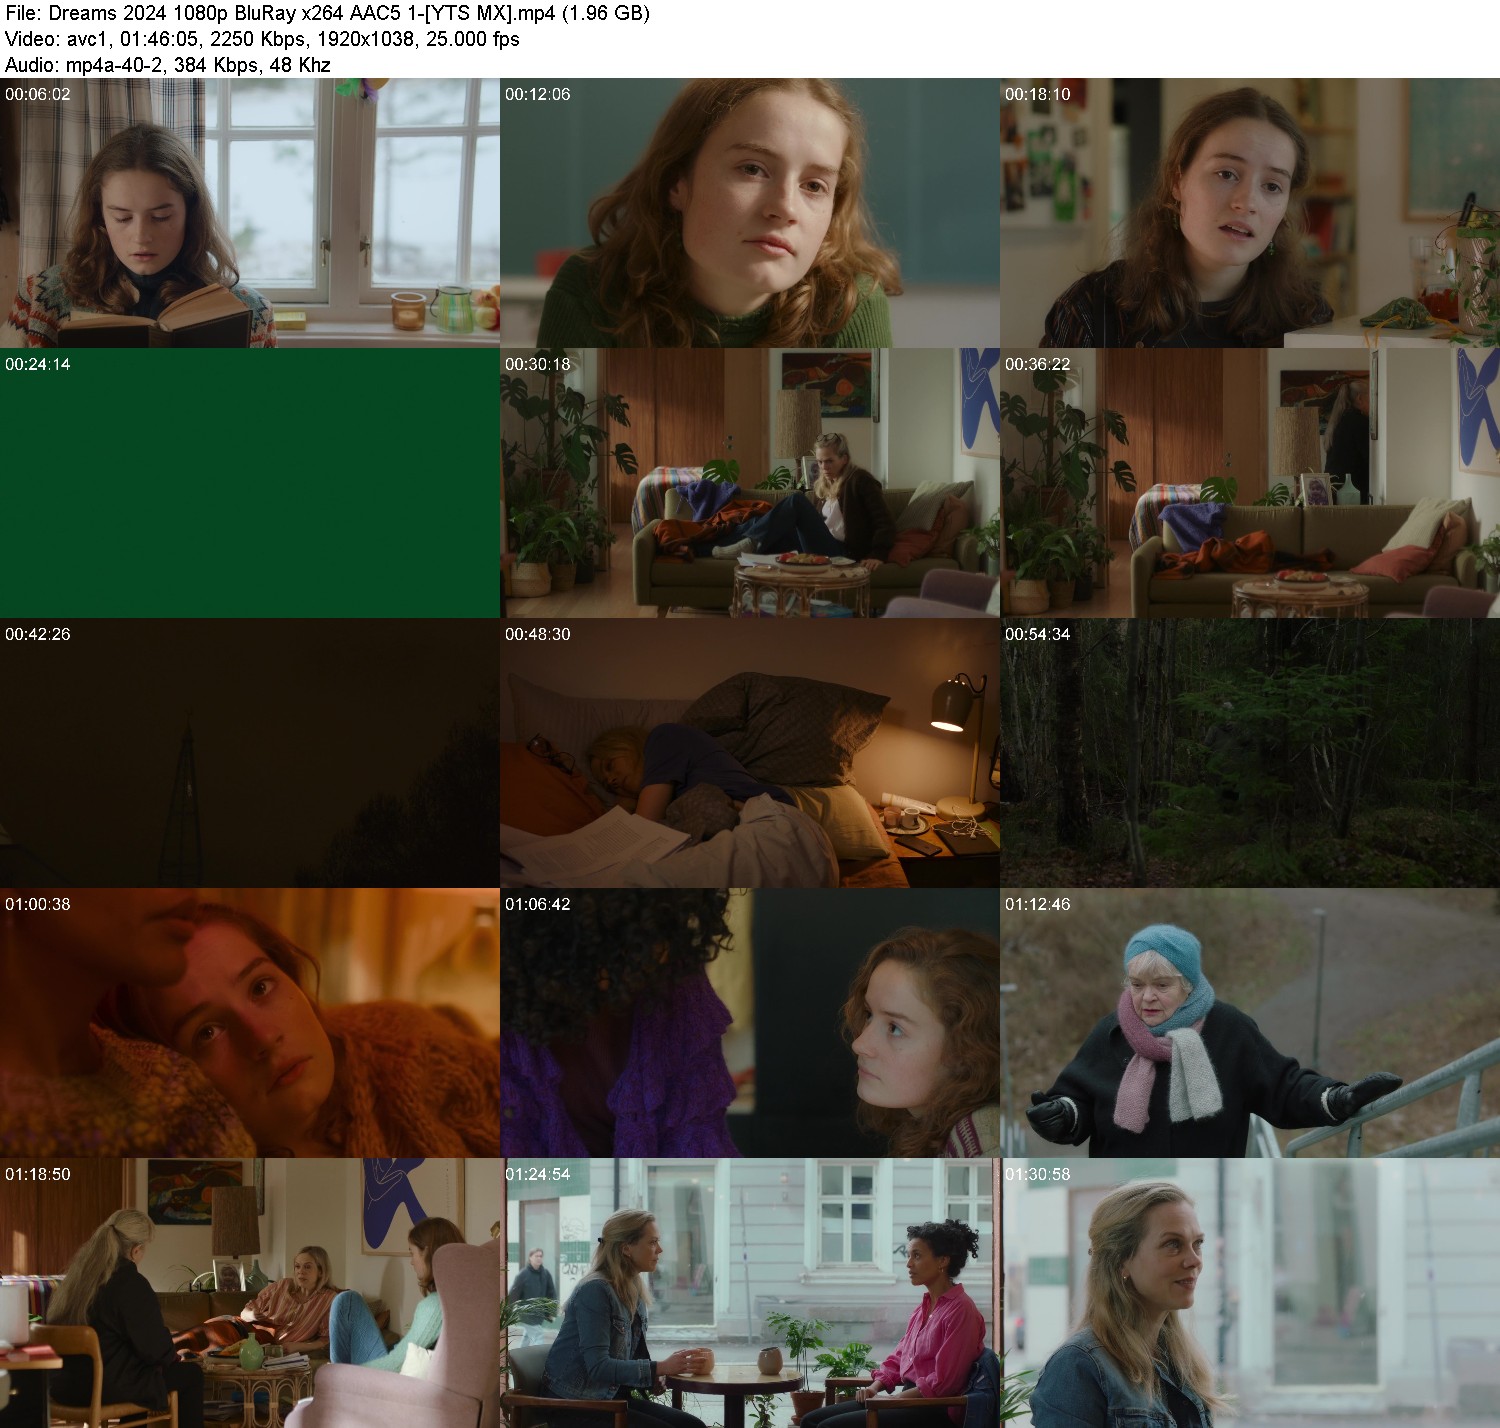Click the thumbnail at 01:00:38
Screen dimensions: 1500x1428
[250, 1023]
